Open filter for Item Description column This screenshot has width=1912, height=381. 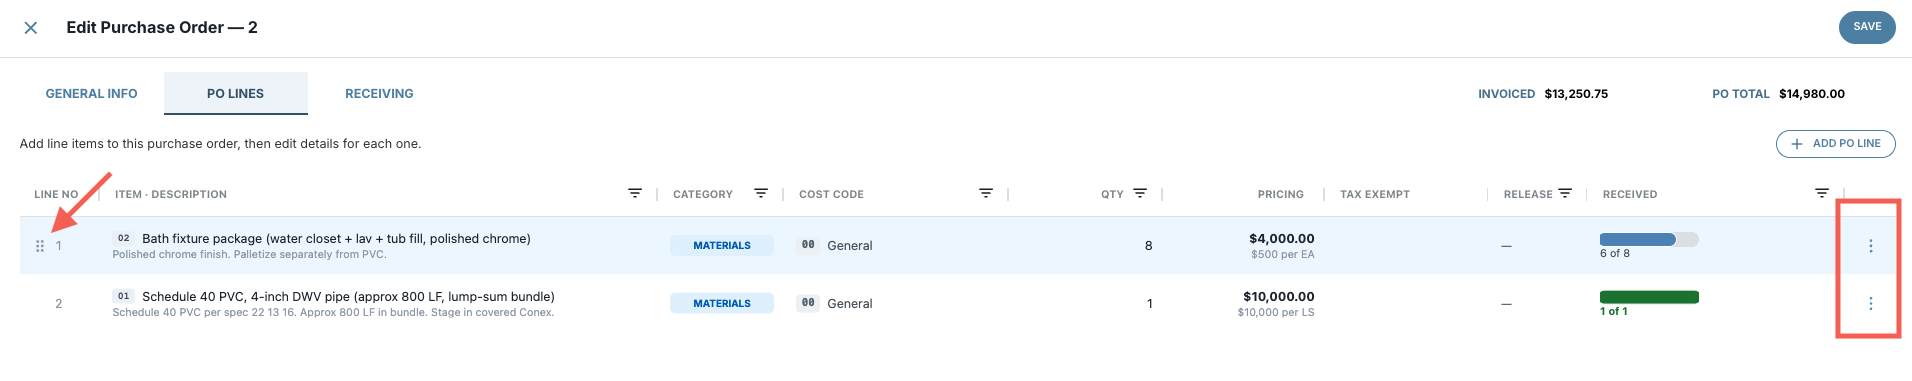click(x=635, y=193)
